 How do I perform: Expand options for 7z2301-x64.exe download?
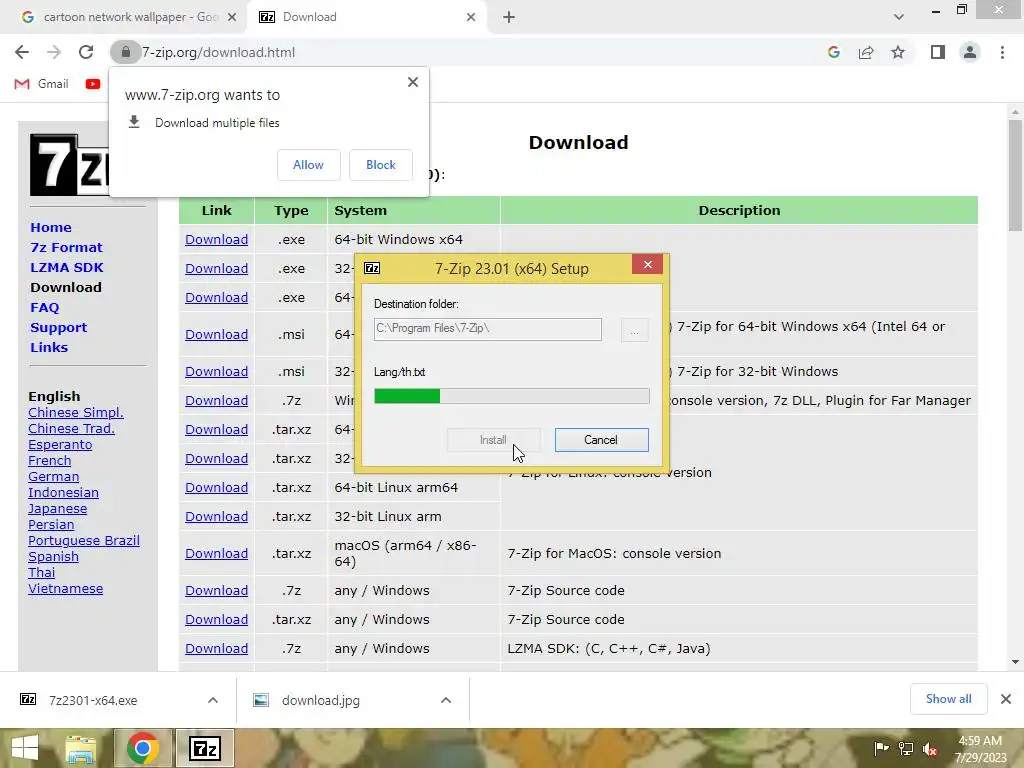(x=213, y=700)
